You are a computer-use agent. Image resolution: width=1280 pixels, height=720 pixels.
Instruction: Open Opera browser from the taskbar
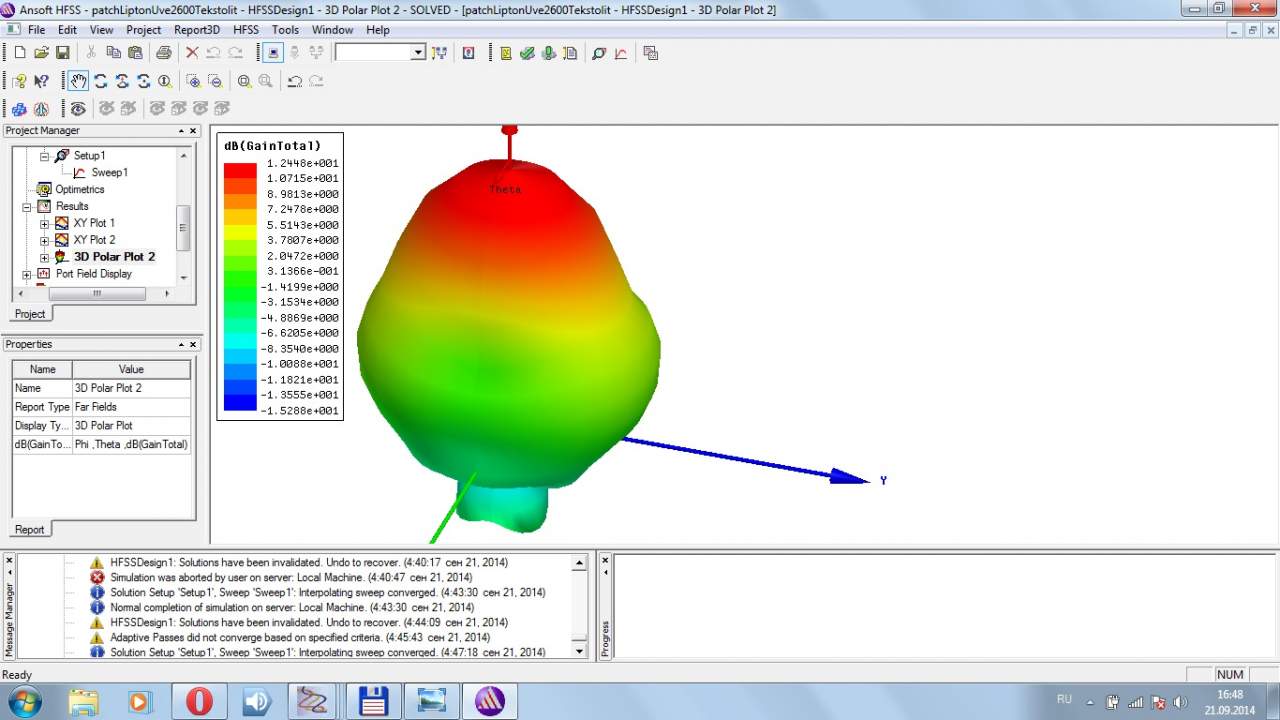tap(199, 701)
